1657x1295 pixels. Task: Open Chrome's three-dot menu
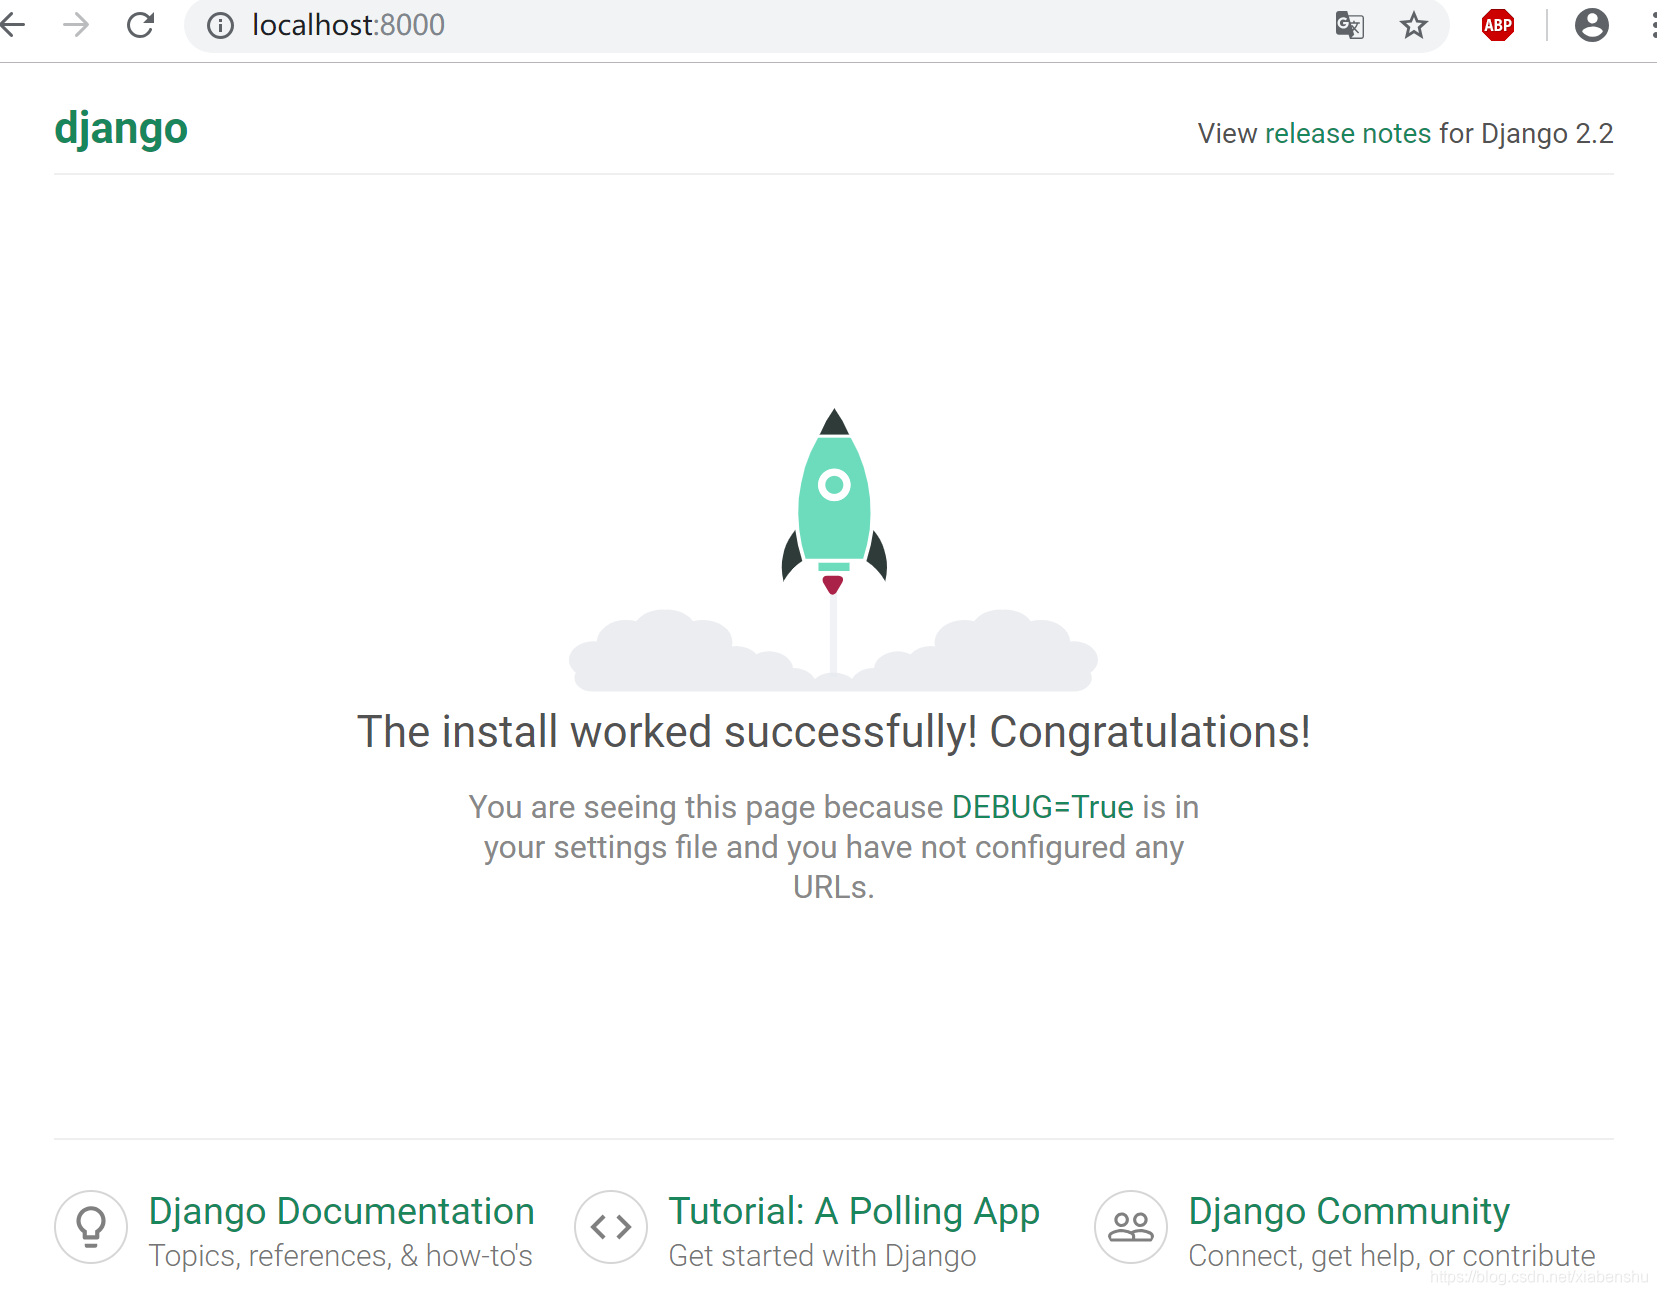pyautogui.click(x=1652, y=25)
